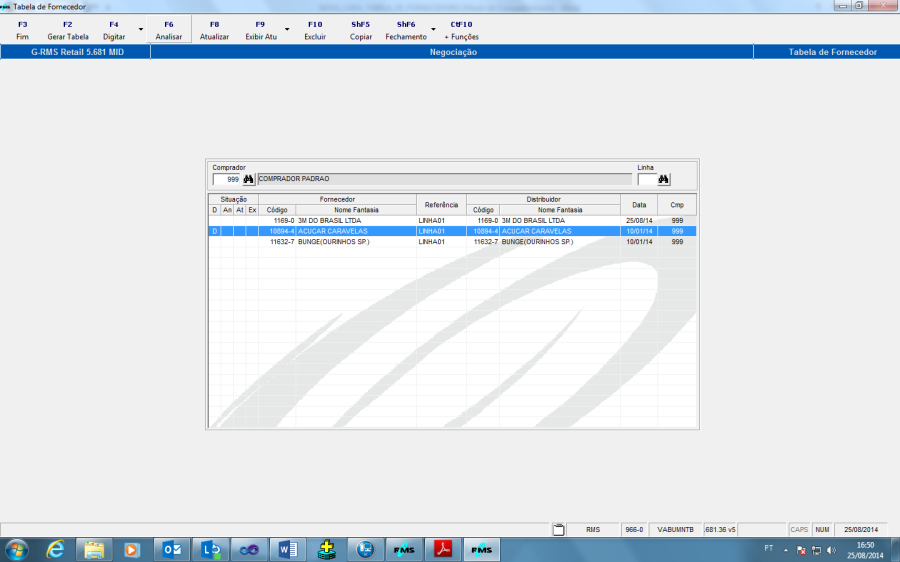The image size is (900, 562).
Task: Open CtF10 + Funções menu
Action: [461, 30]
